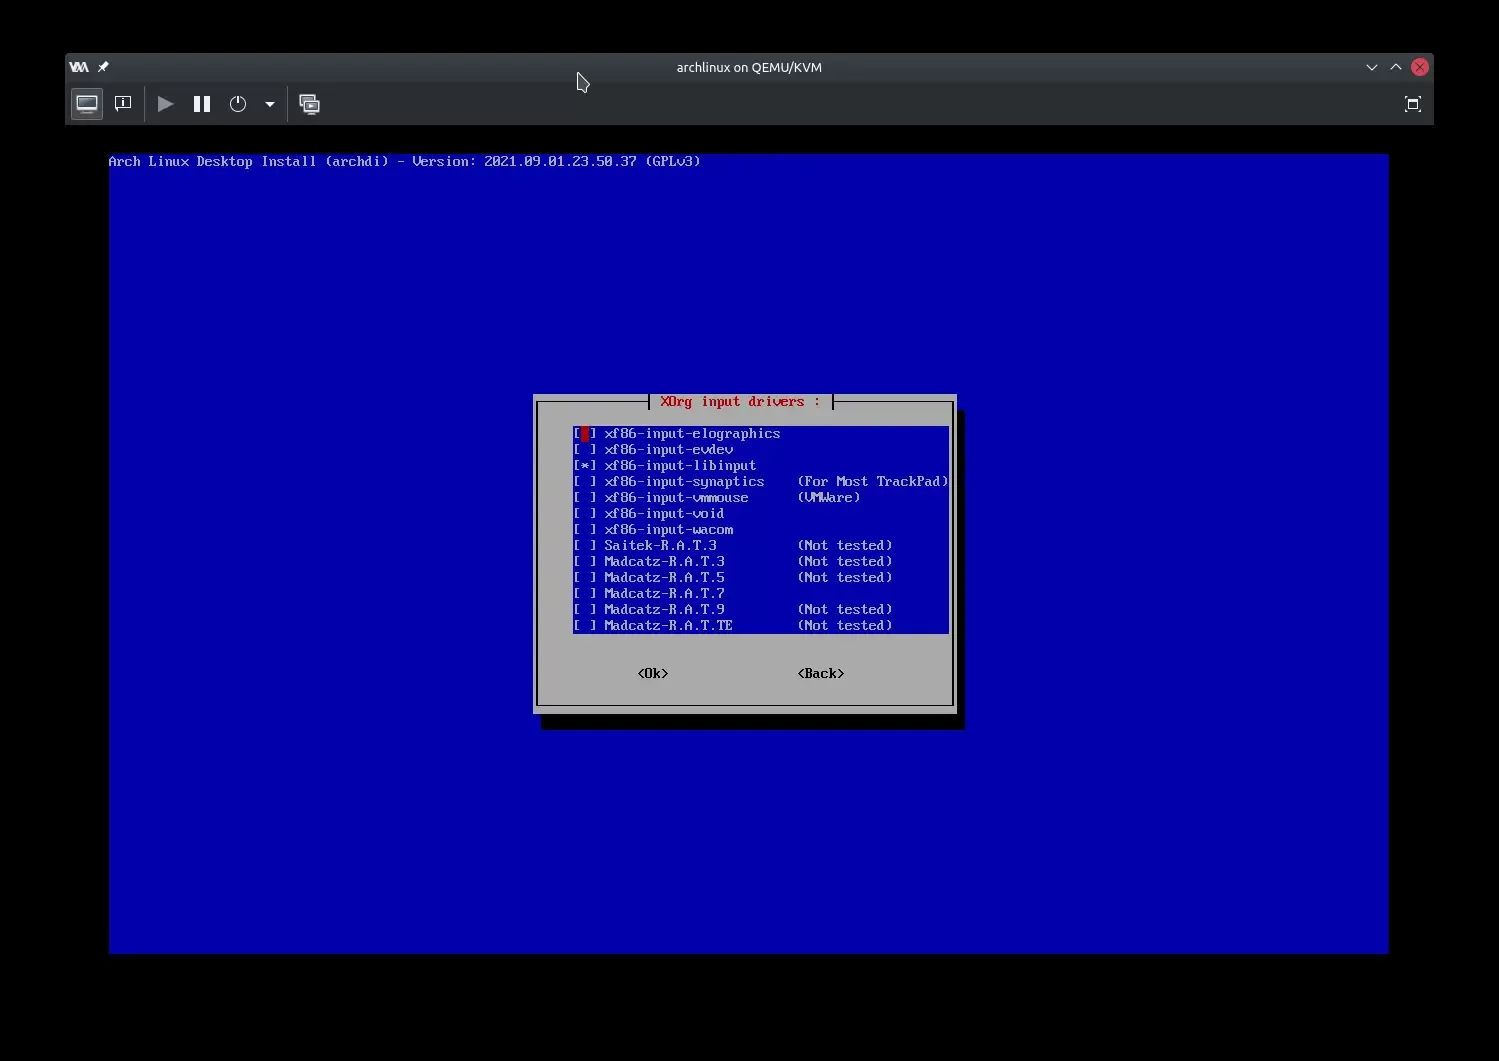Pause the virtual machine
This screenshot has height=1061, width=1499.
click(202, 104)
